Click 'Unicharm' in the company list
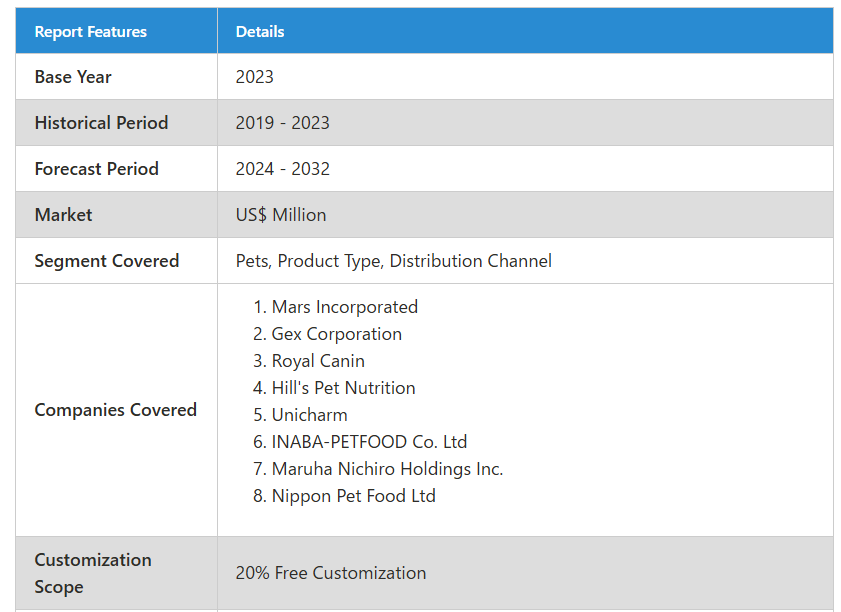The image size is (841, 612). click(x=309, y=415)
